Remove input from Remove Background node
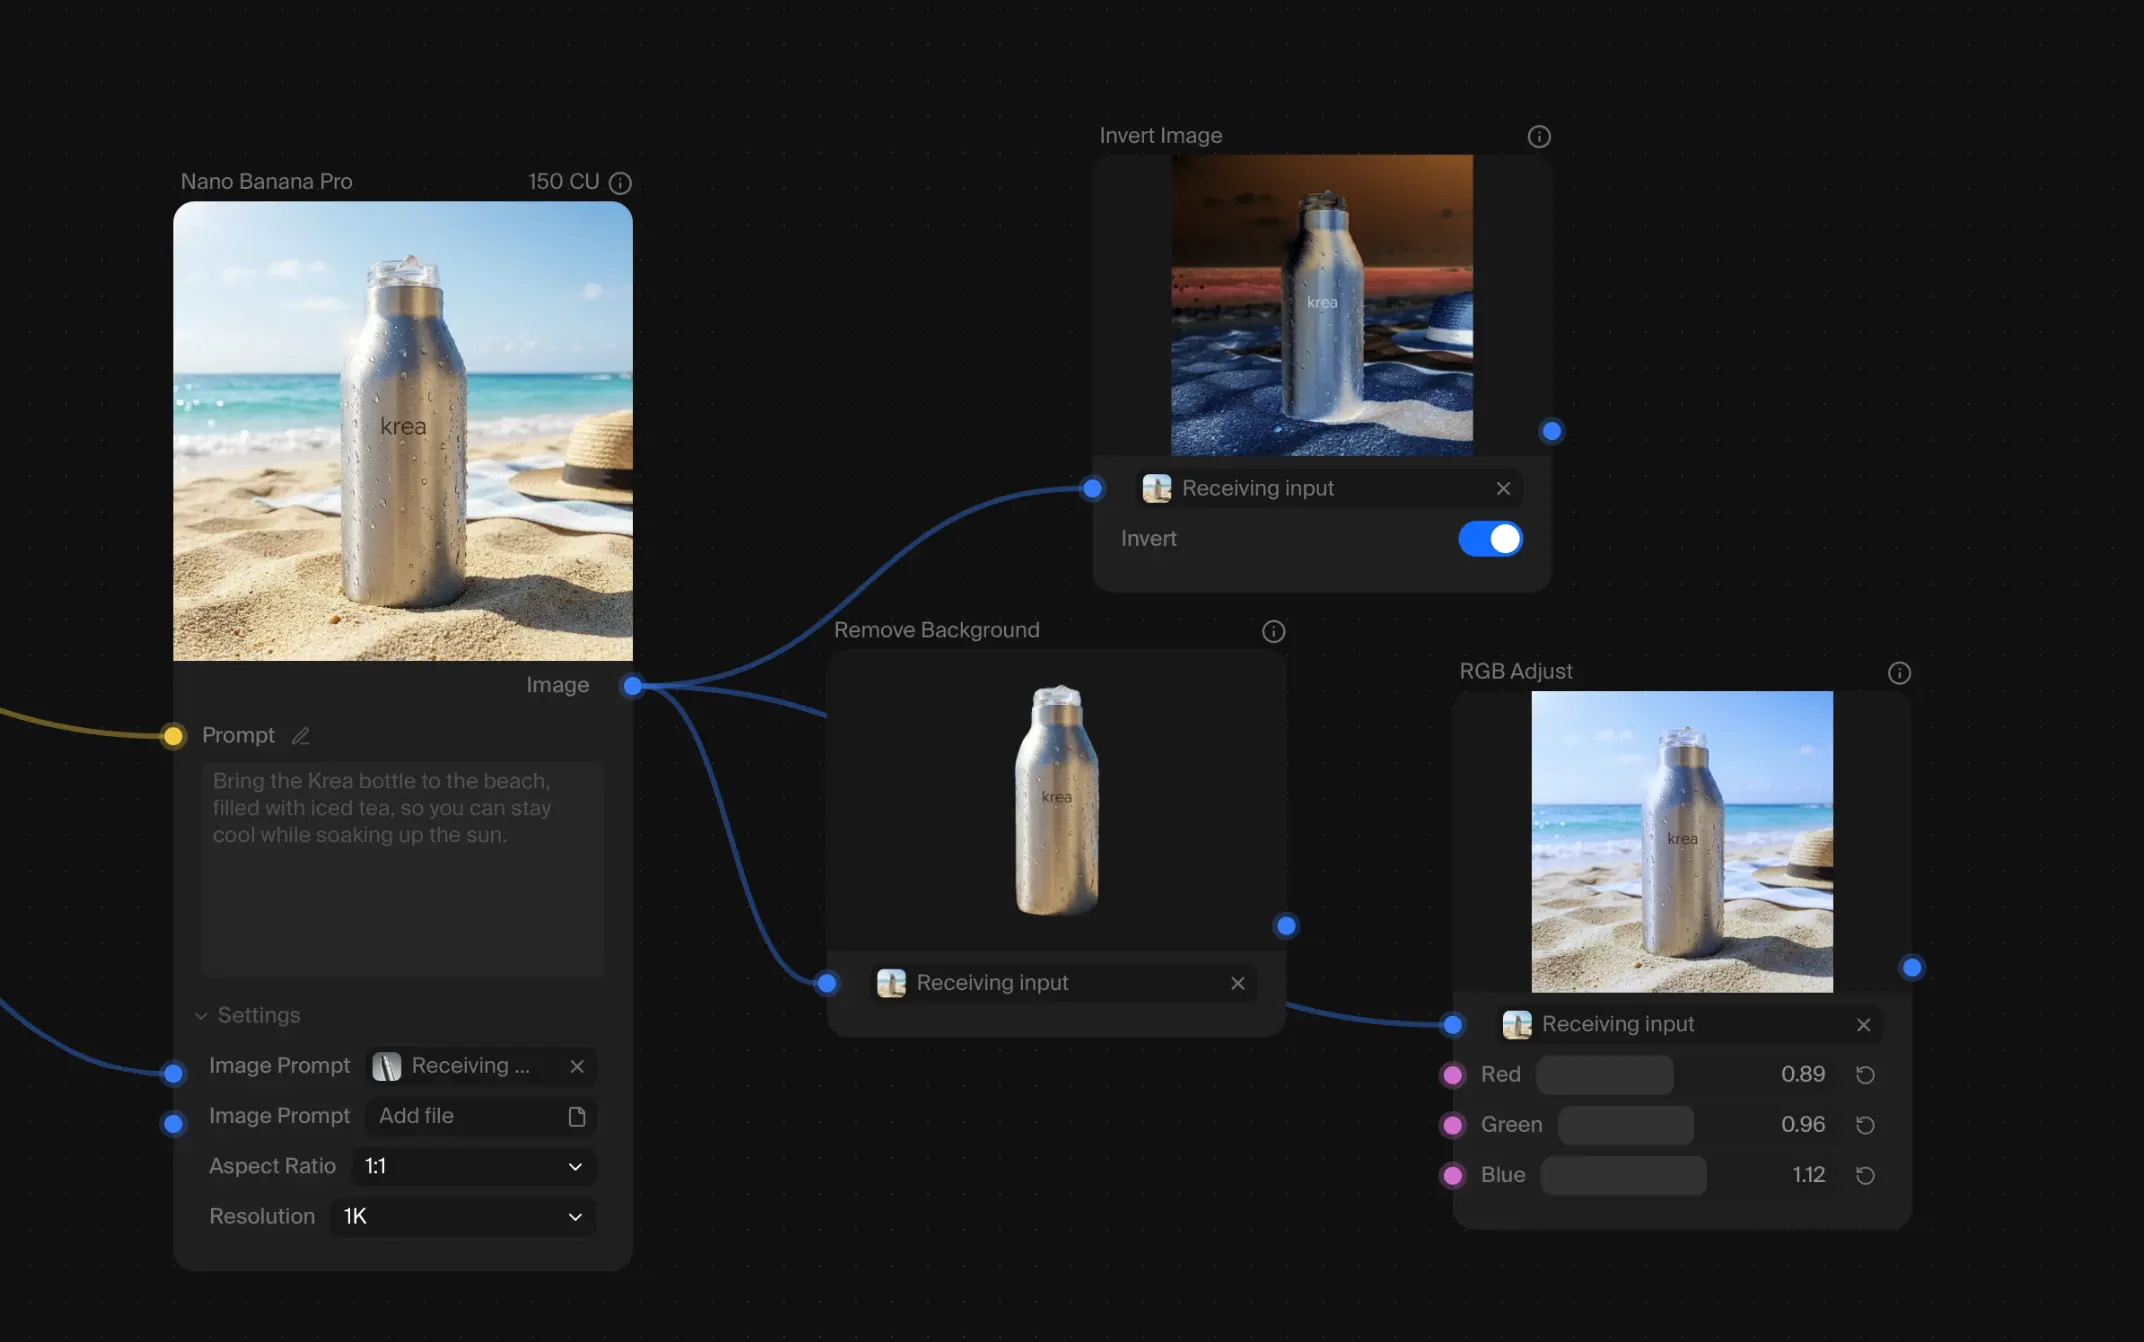Image resolution: width=2144 pixels, height=1342 pixels. 1237,983
